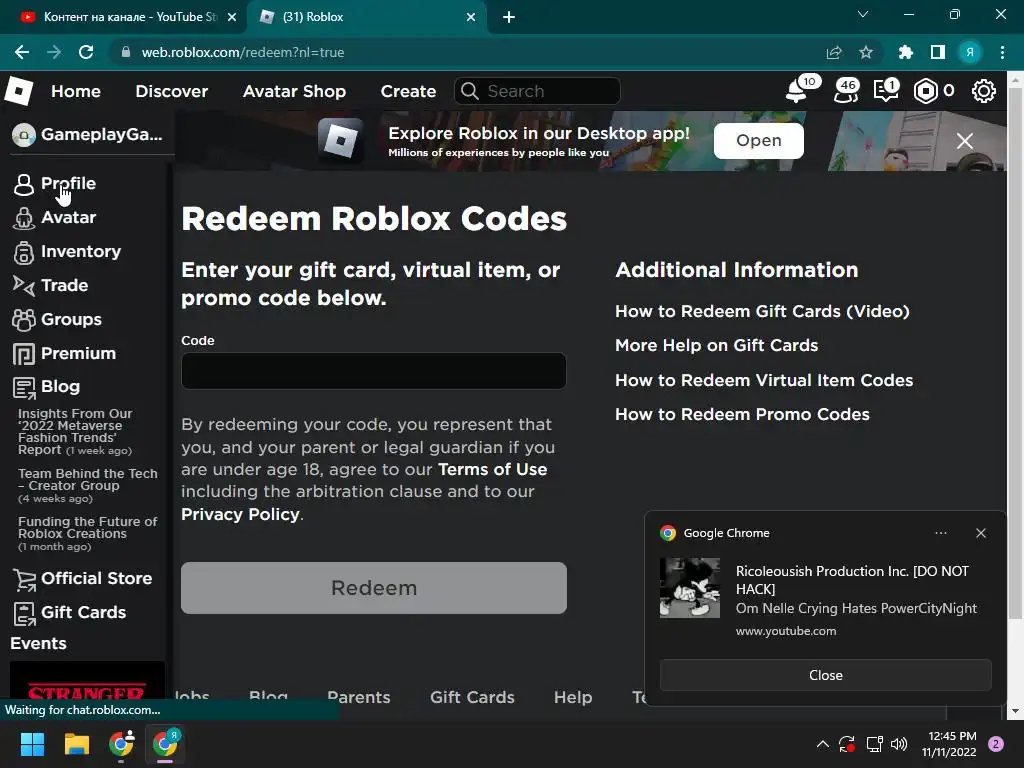The height and width of the screenshot is (768, 1024).
Task: Open How to Redeem Gift Cards (Video)
Action: coord(762,312)
